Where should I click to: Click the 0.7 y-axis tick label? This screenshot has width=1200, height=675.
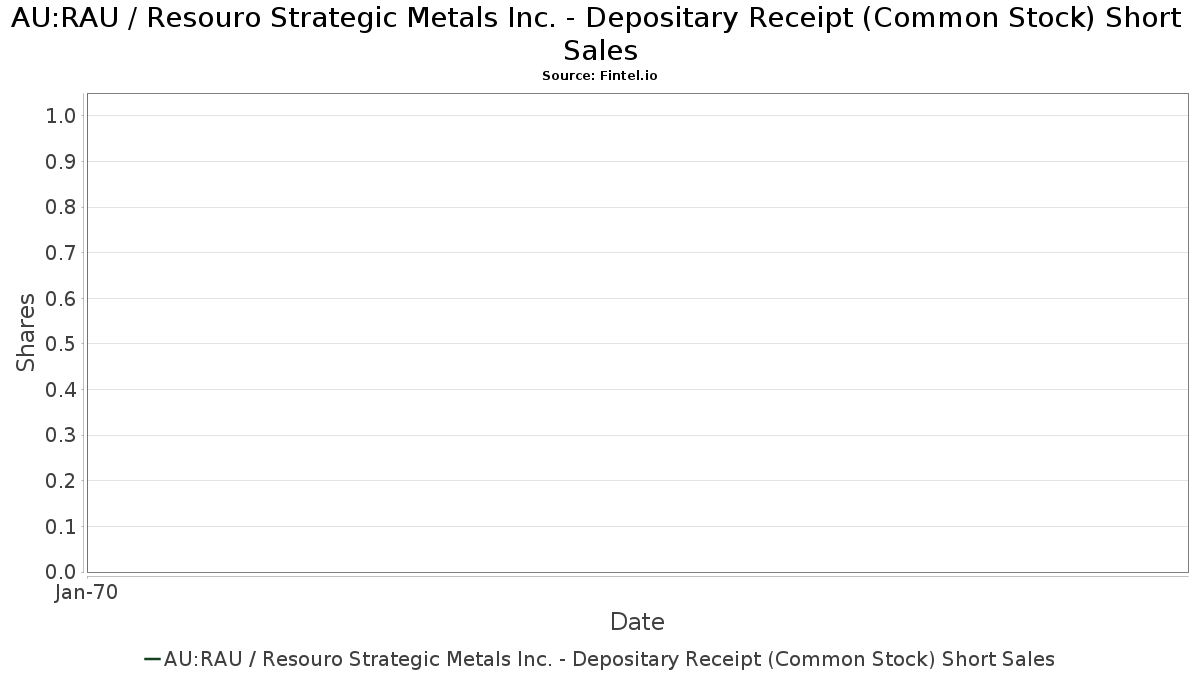pos(61,253)
